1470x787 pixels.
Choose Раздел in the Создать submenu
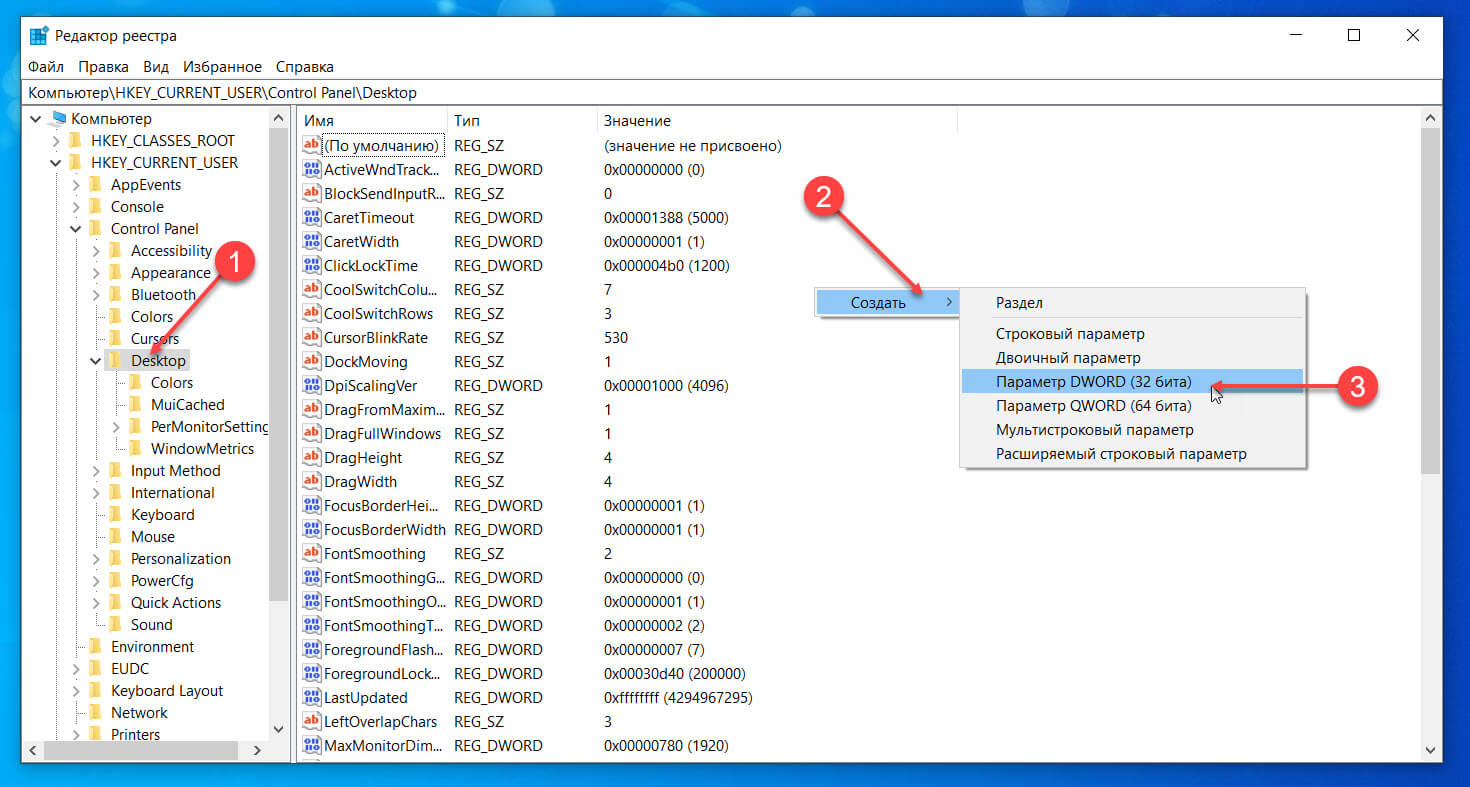(x=1132, y=303)
